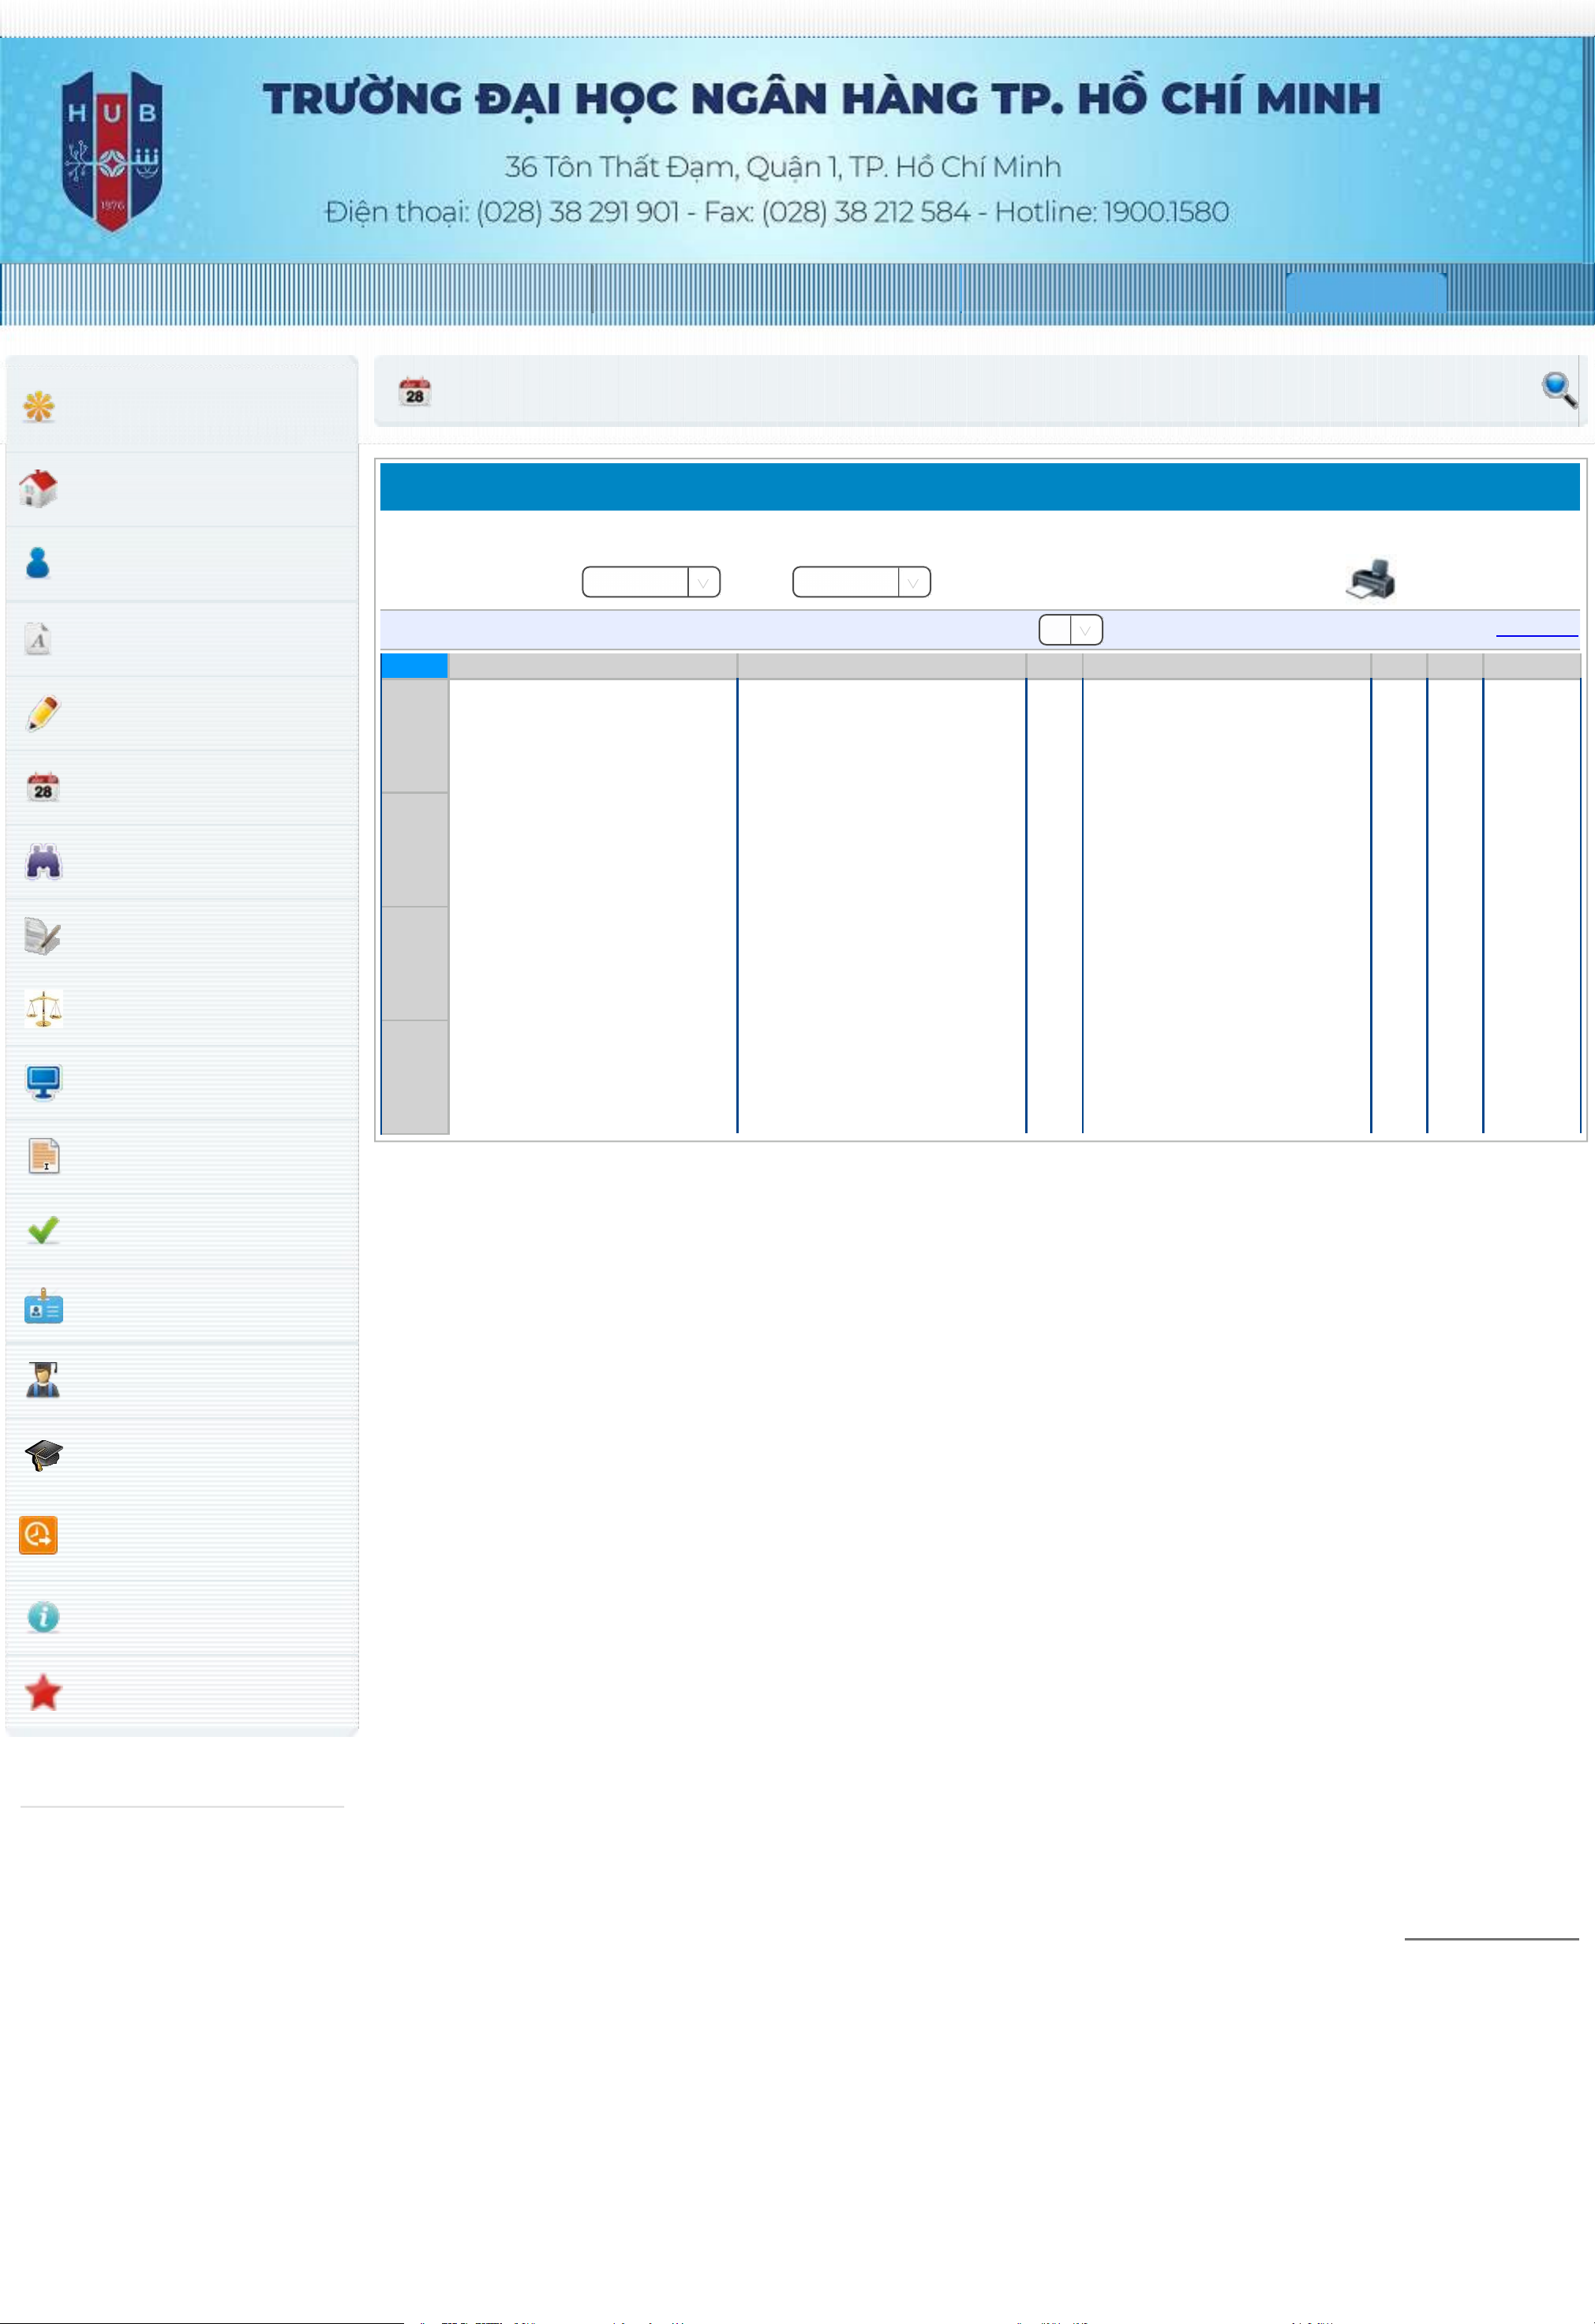Screen dimensions: 1595x2324
Task: Click the highlighted light-blue navigation bar tab
Action: pos(1365,292)
